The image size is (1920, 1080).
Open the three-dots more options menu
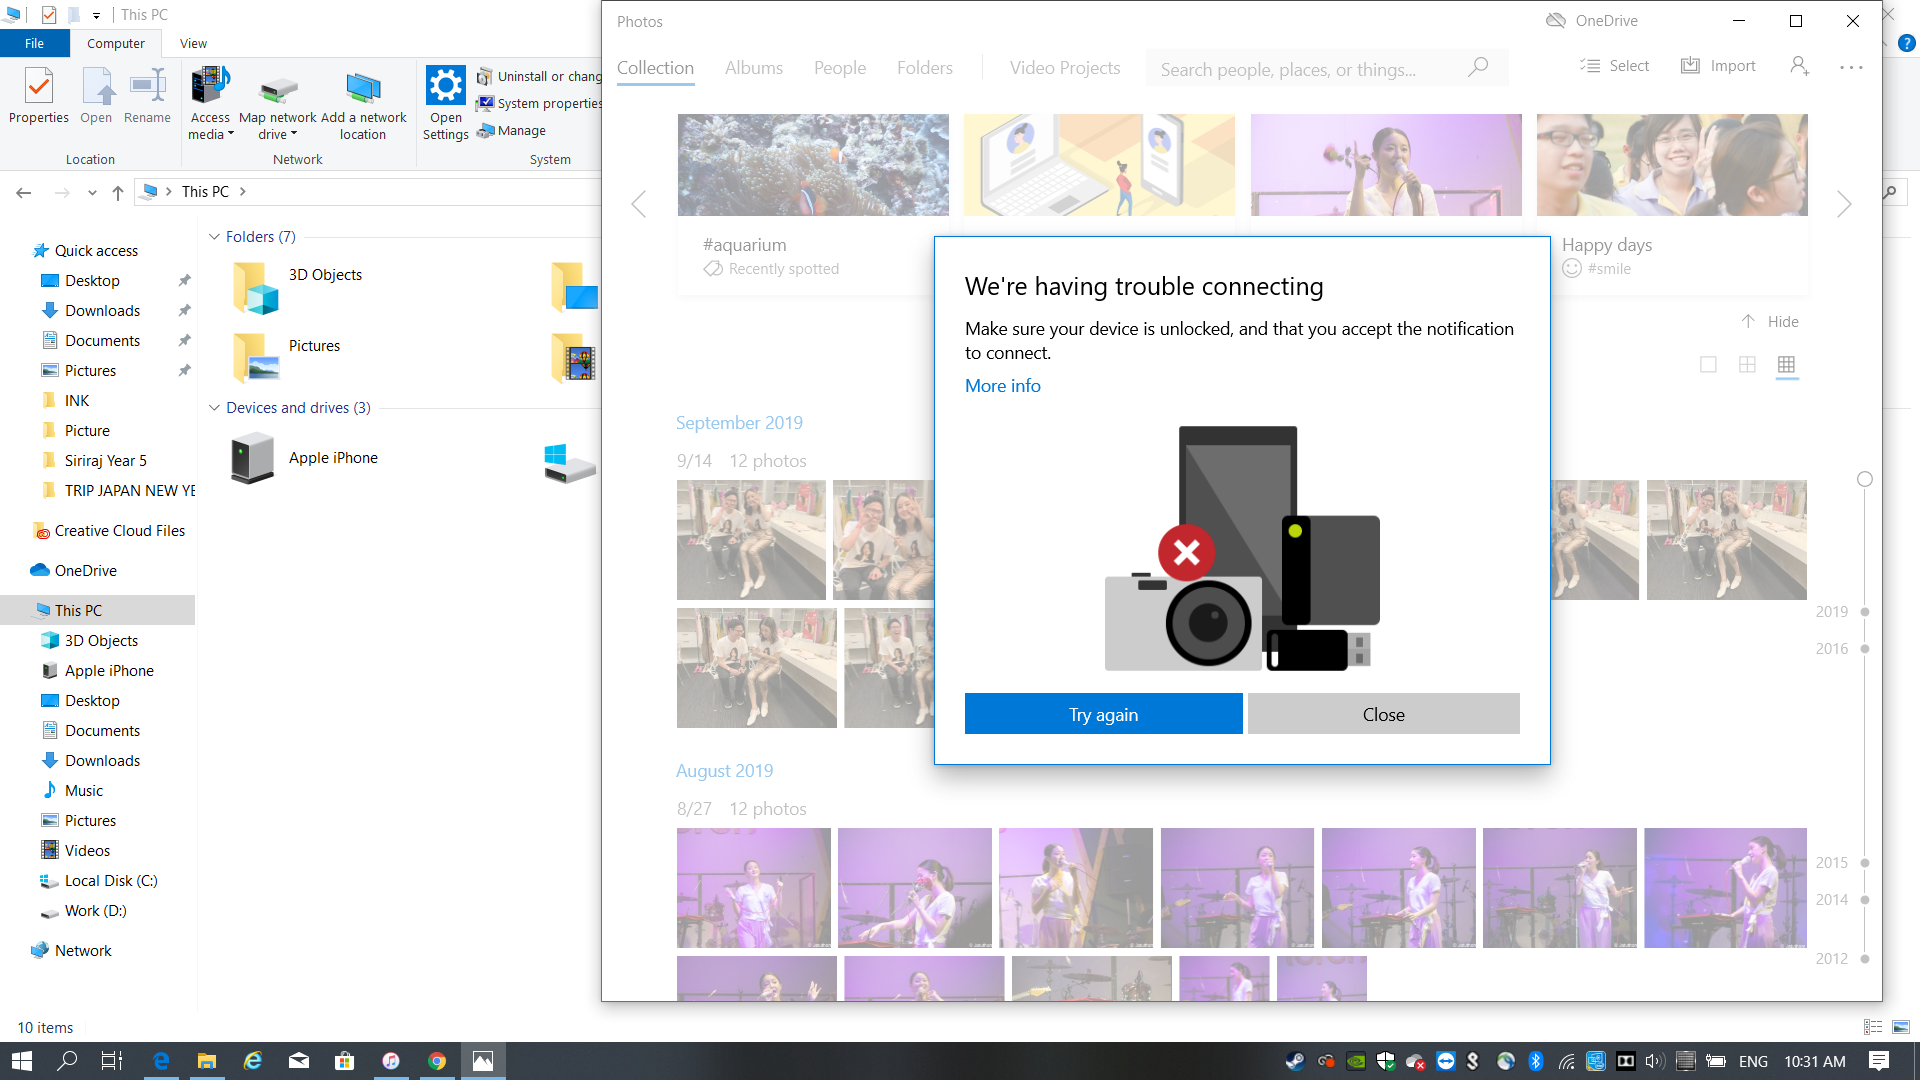tap(1851, 67)
